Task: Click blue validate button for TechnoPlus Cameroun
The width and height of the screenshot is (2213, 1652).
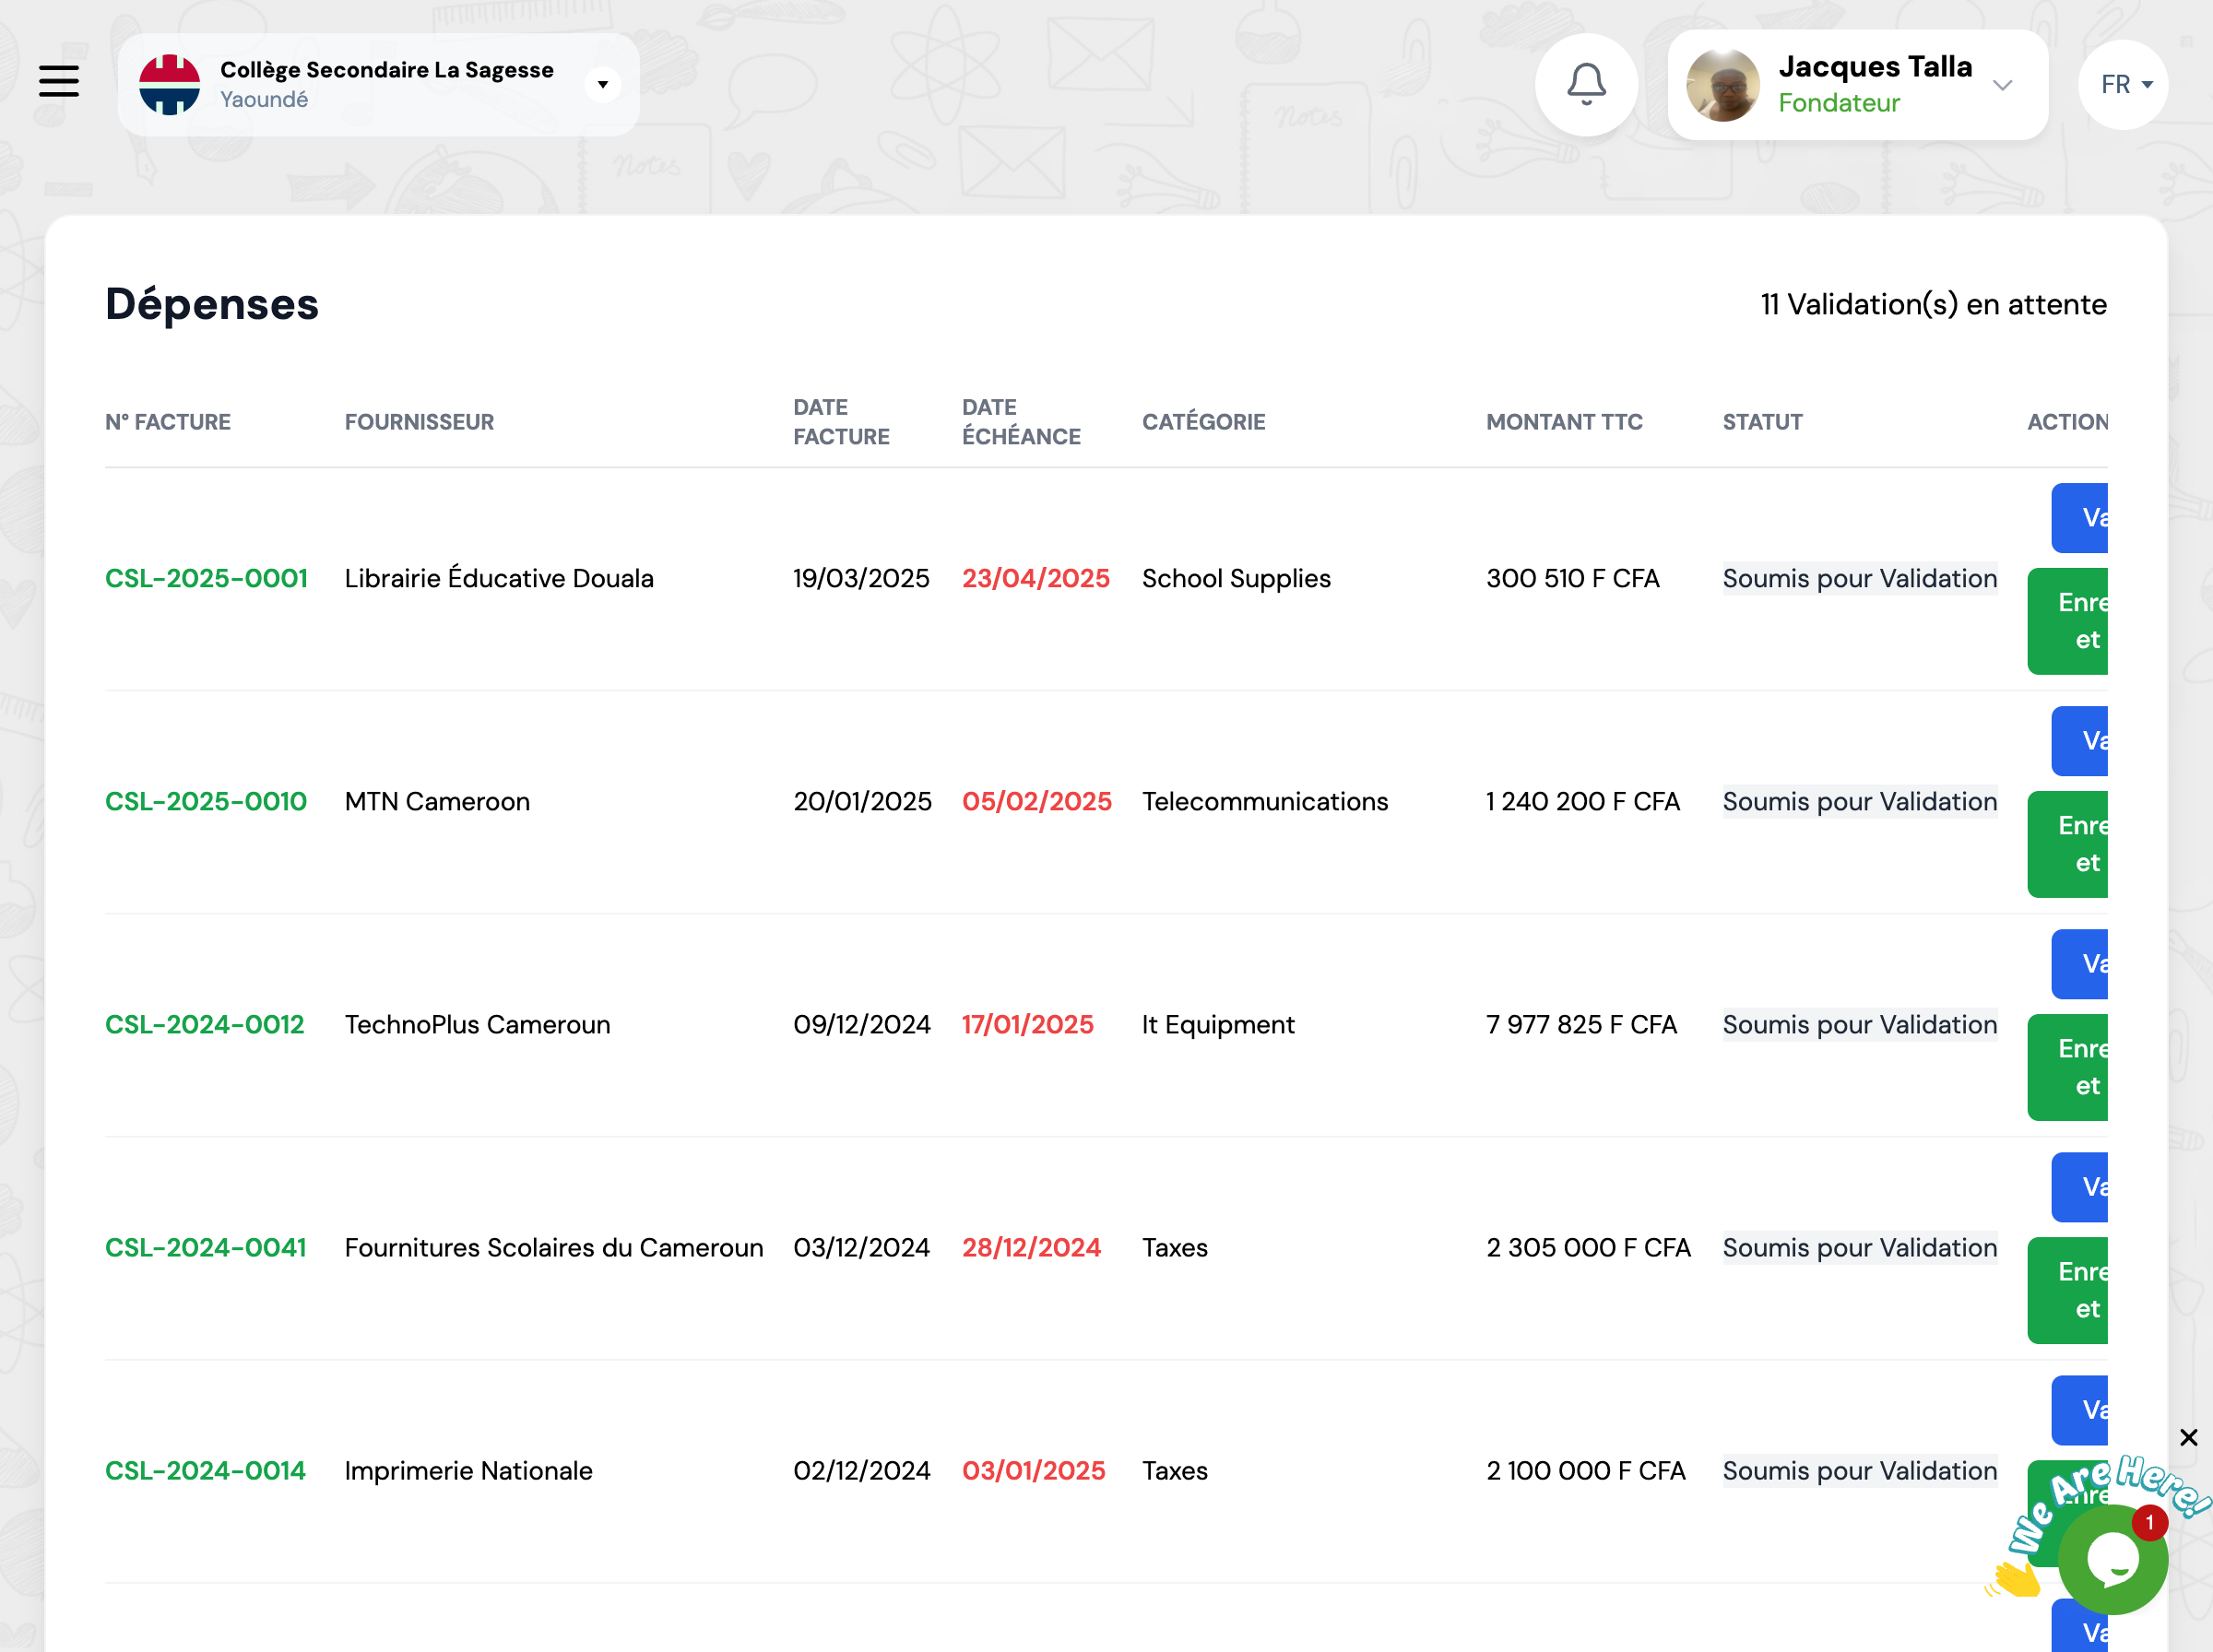Action: [x=2080, y=964]
